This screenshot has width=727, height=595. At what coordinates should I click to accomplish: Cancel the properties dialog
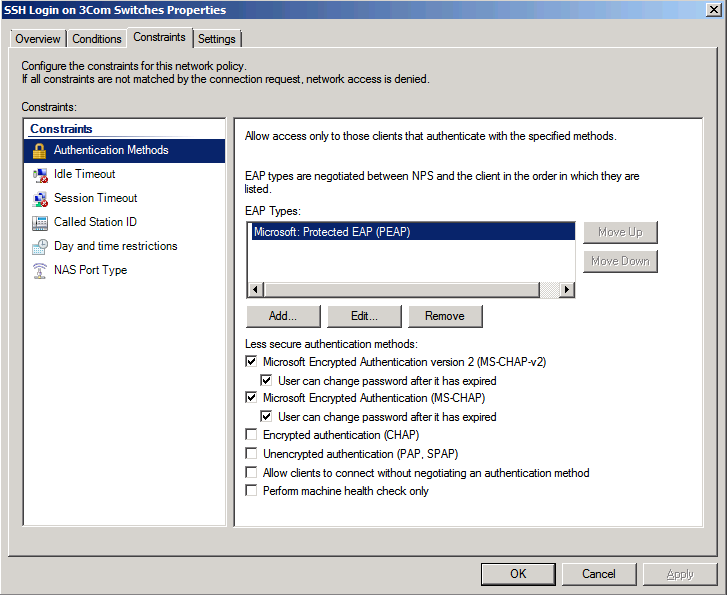(x=599, y=574)
